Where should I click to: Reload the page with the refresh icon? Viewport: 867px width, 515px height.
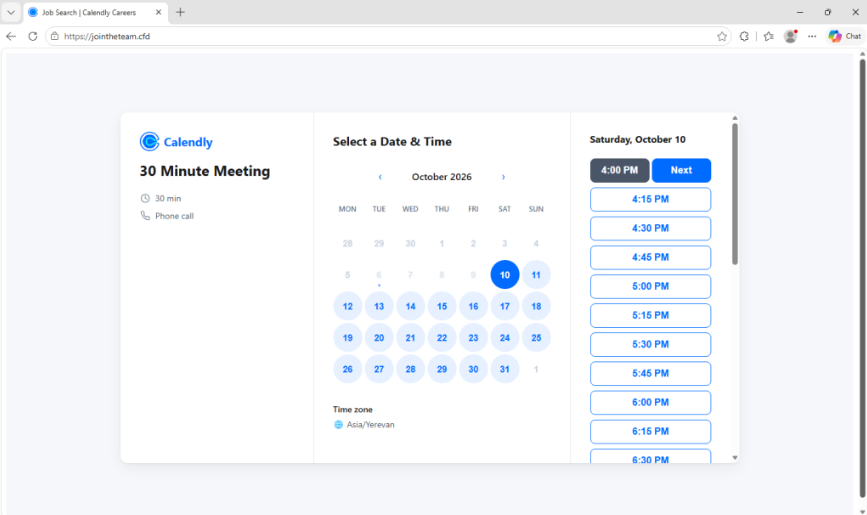(x=33, y=36)
